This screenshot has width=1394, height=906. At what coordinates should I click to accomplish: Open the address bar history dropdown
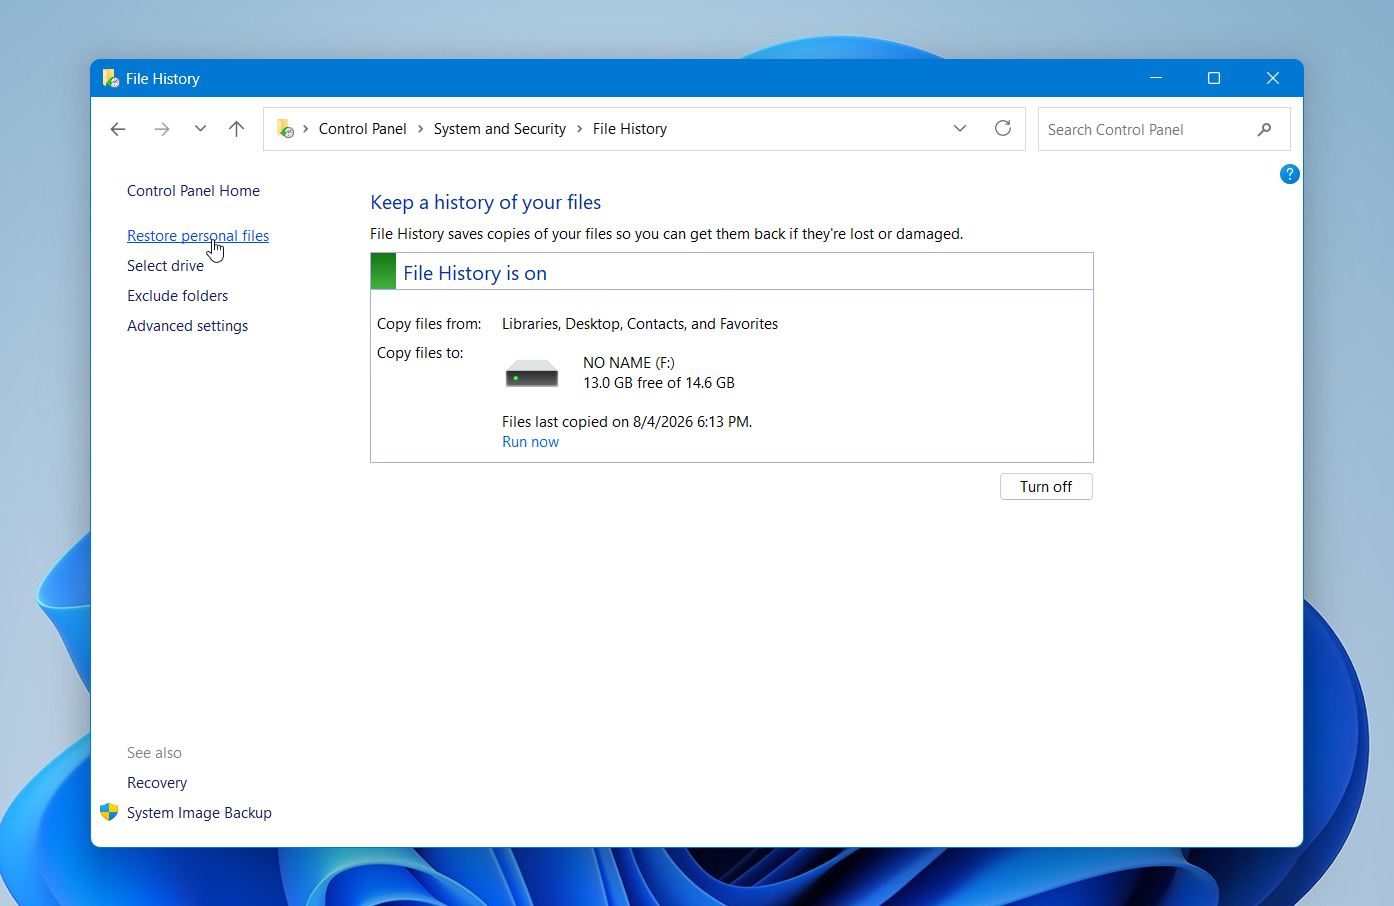coord(960,129)
